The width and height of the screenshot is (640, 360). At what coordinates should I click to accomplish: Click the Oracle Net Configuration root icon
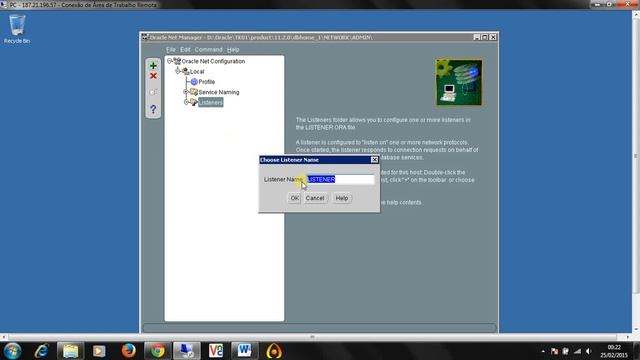(x=177, y=61)
